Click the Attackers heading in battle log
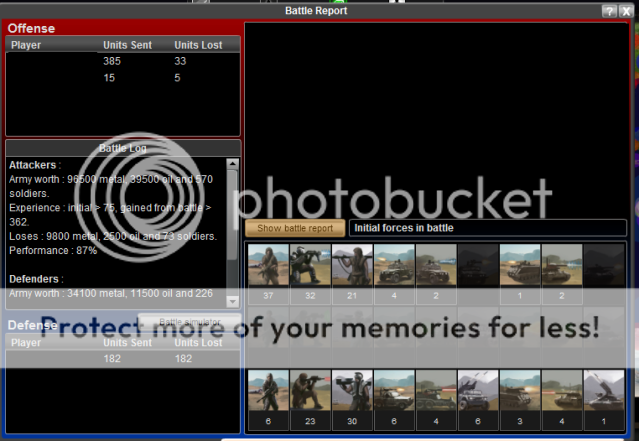Image resolution: width=639 pixels, height=441 pixels. 35,165
